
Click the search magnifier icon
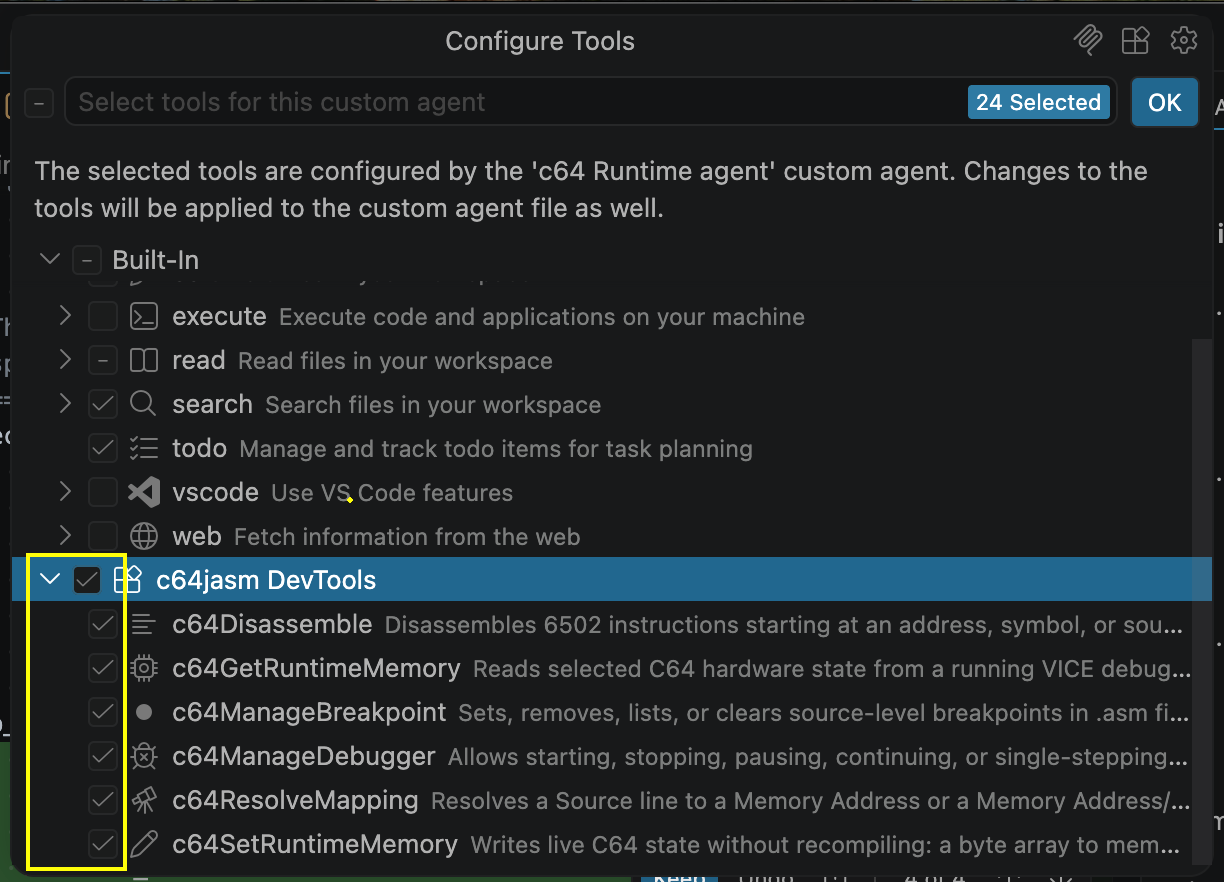144,405
